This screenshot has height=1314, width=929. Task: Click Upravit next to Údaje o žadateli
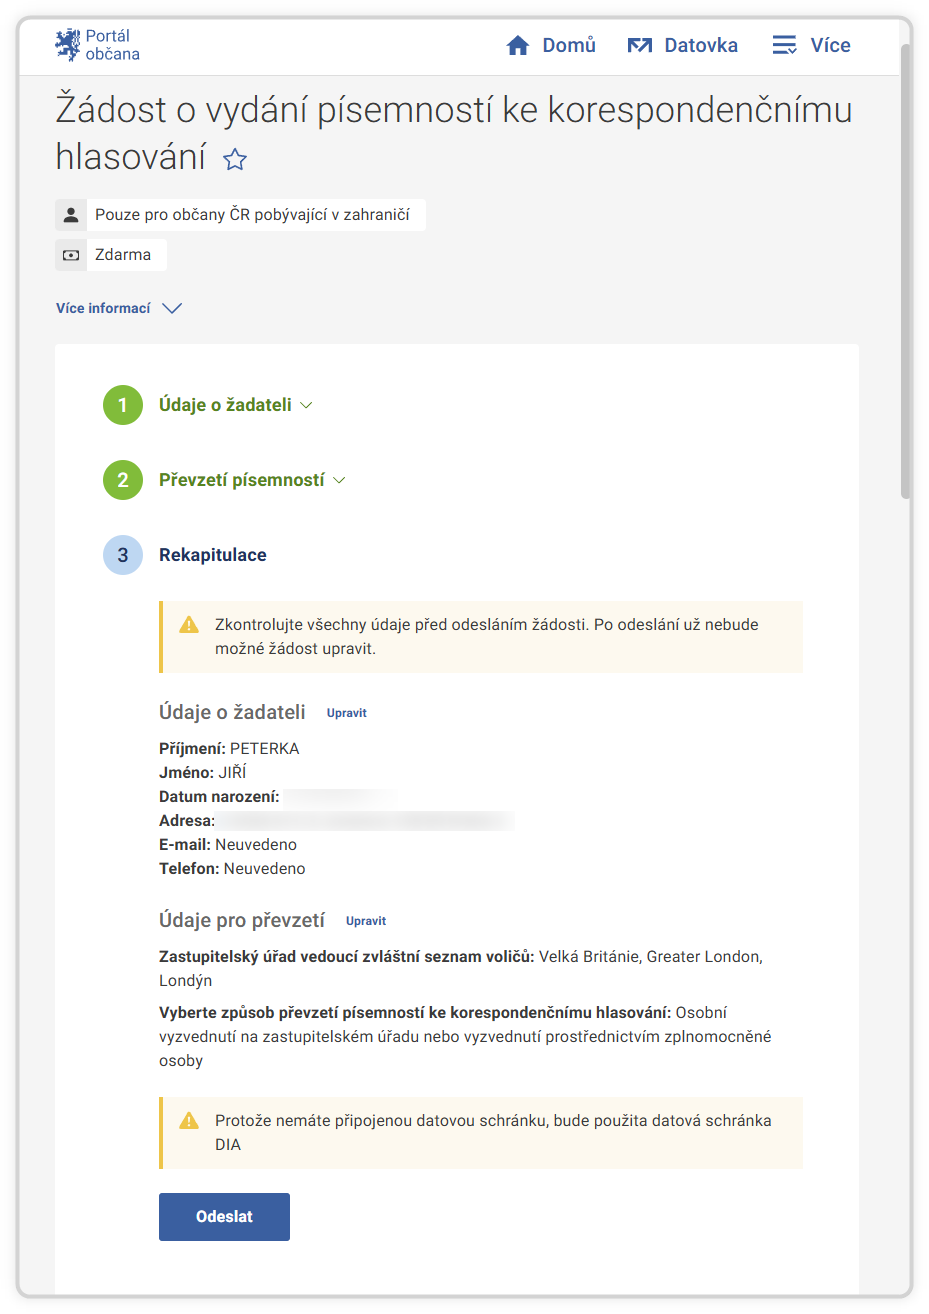point(346,713)
